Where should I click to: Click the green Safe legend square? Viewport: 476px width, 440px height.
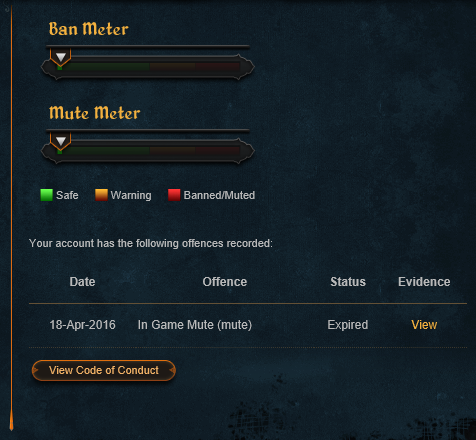(46, 195)
